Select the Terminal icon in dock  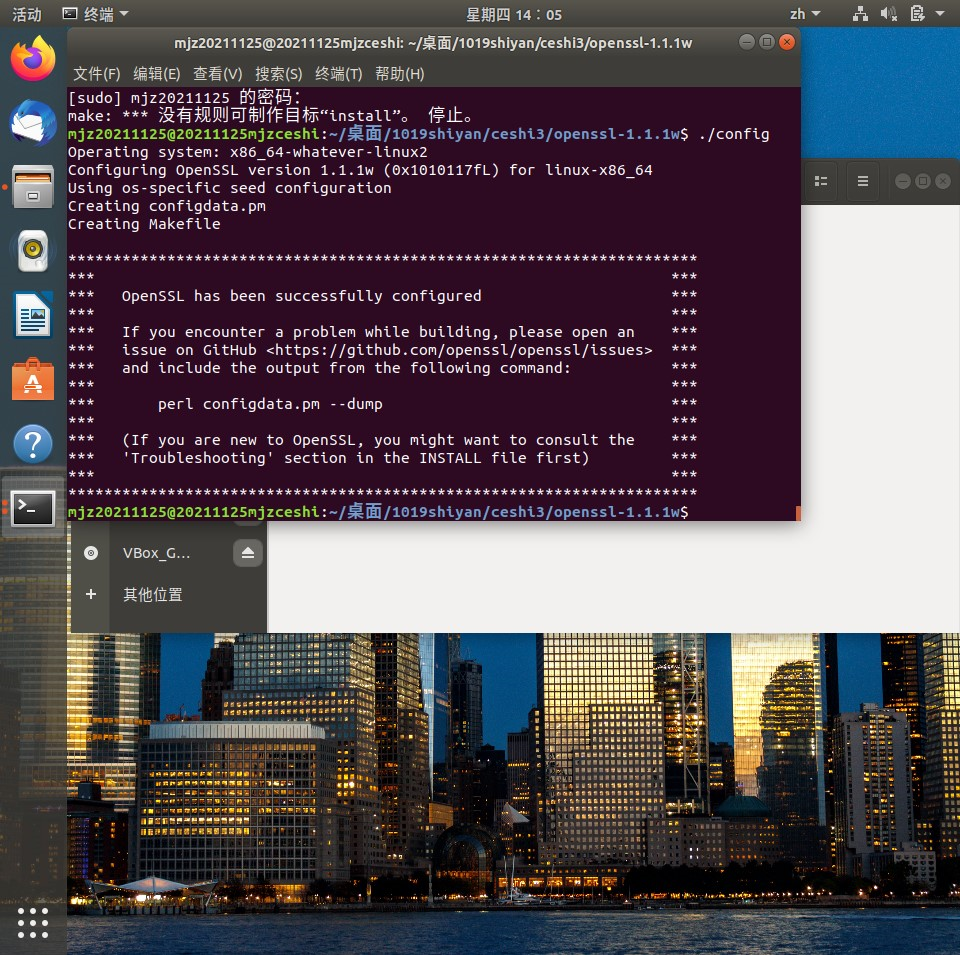33,508
